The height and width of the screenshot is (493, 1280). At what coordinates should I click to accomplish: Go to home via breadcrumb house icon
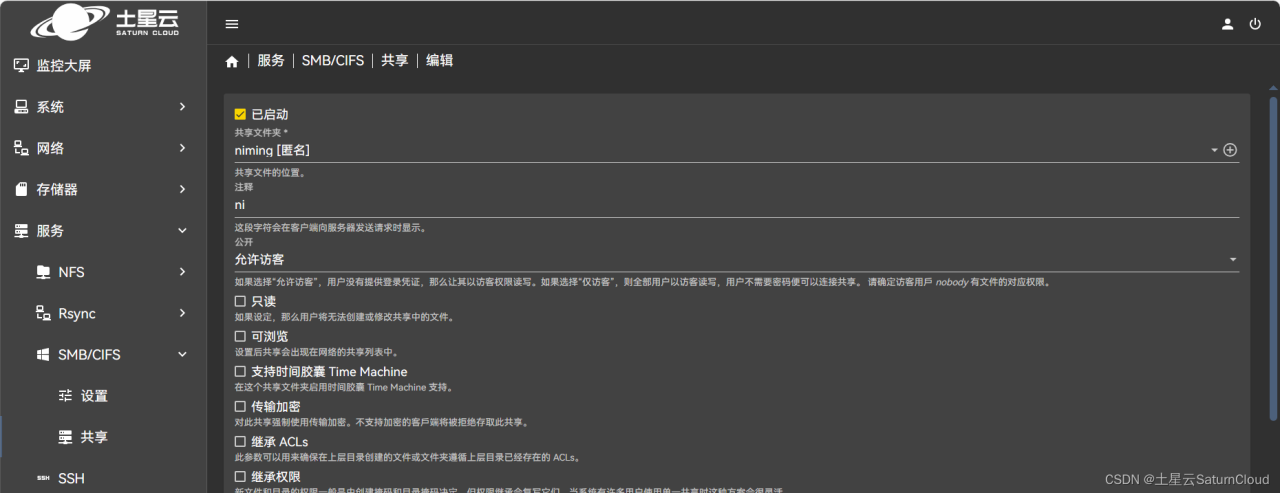tap(232, 61)
